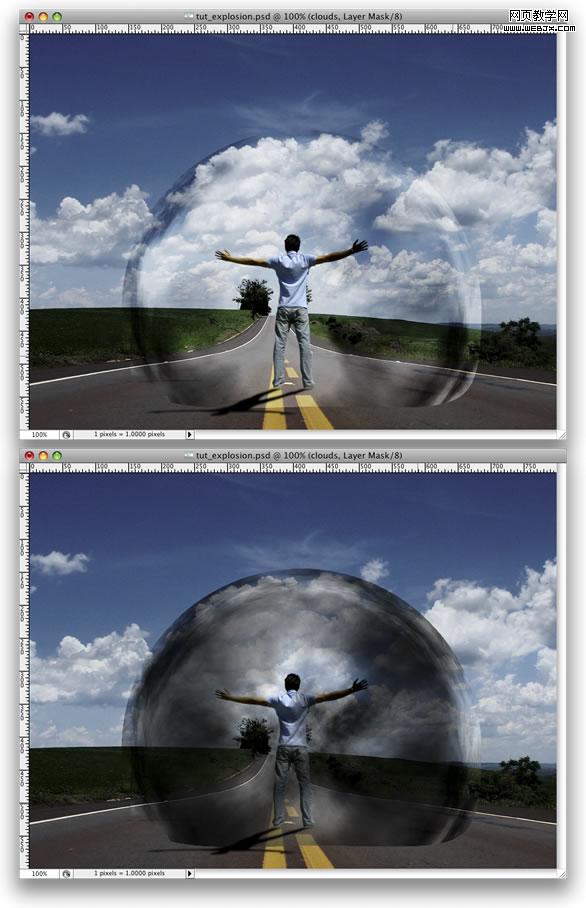The height and width of the screenshot is (908, 586).
Task: Minimize the dark-bubble document window
Action: click(43, 456)
